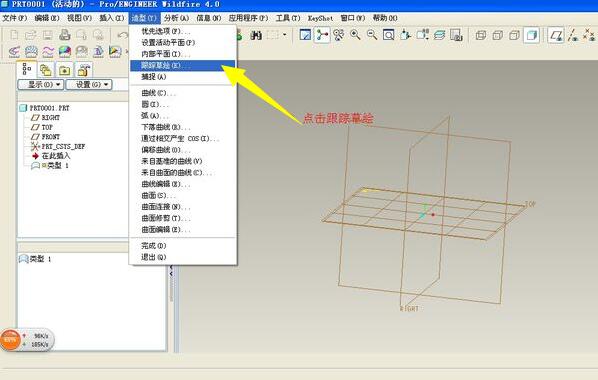Enable wireframe display mode

[481, 35]
